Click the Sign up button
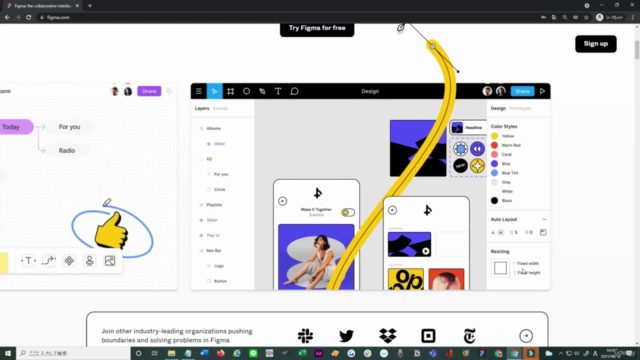The width and height of the screenshot is (640, 360). click(x=596, y=44)
